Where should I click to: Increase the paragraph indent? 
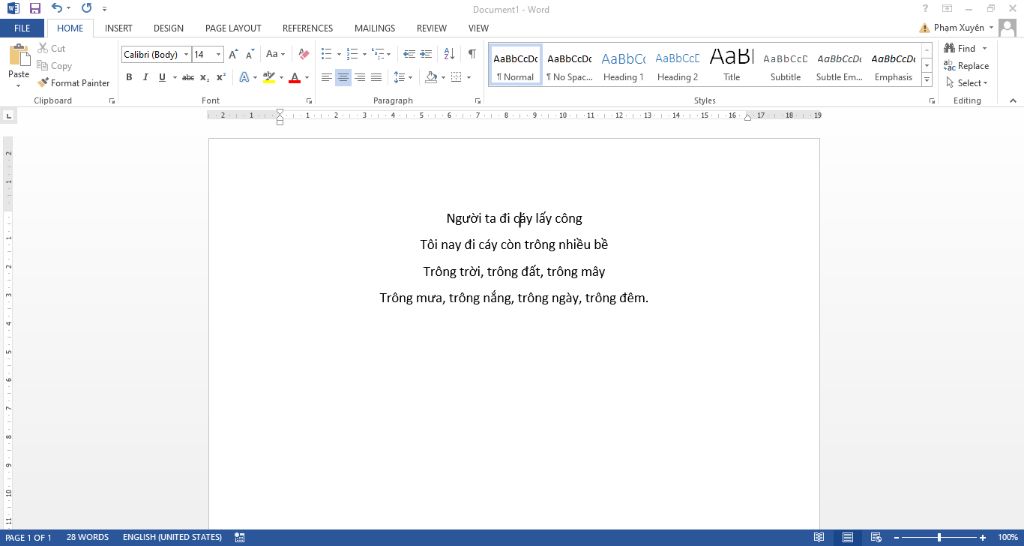click(426, 54)
